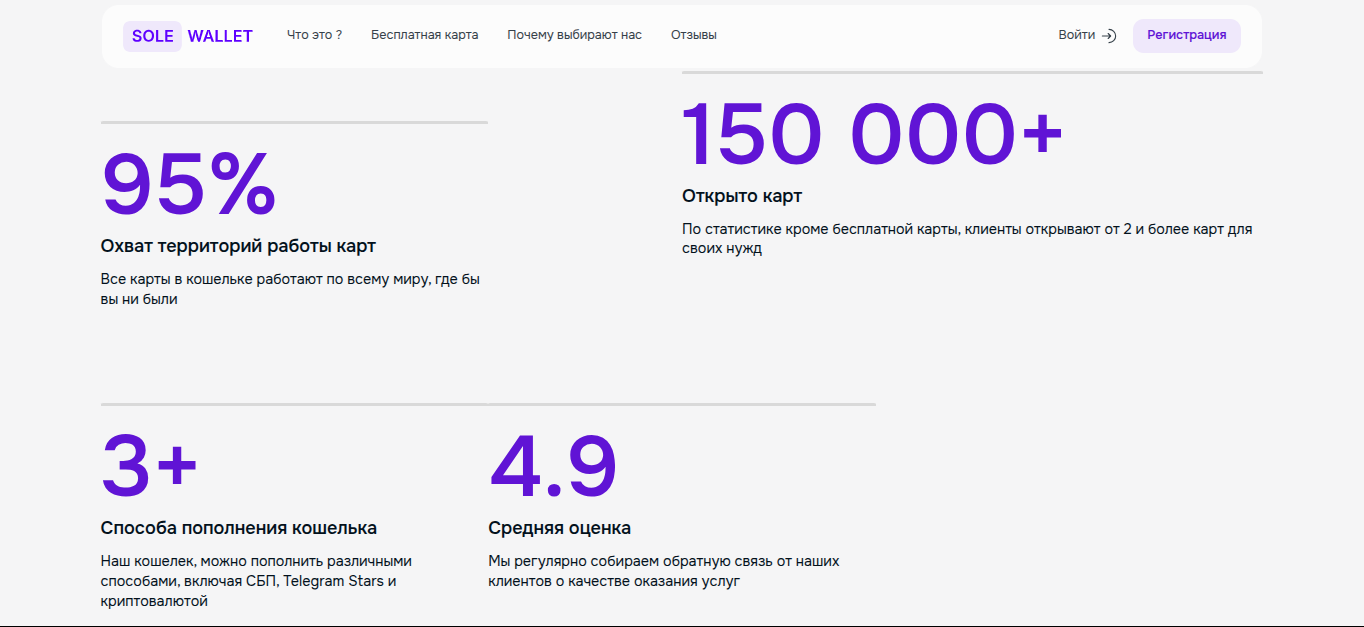Viewport: 1364px width, 627px height.
Task: Open the Отзывы section
Action: pyautogui.click(x=694, y=34)
